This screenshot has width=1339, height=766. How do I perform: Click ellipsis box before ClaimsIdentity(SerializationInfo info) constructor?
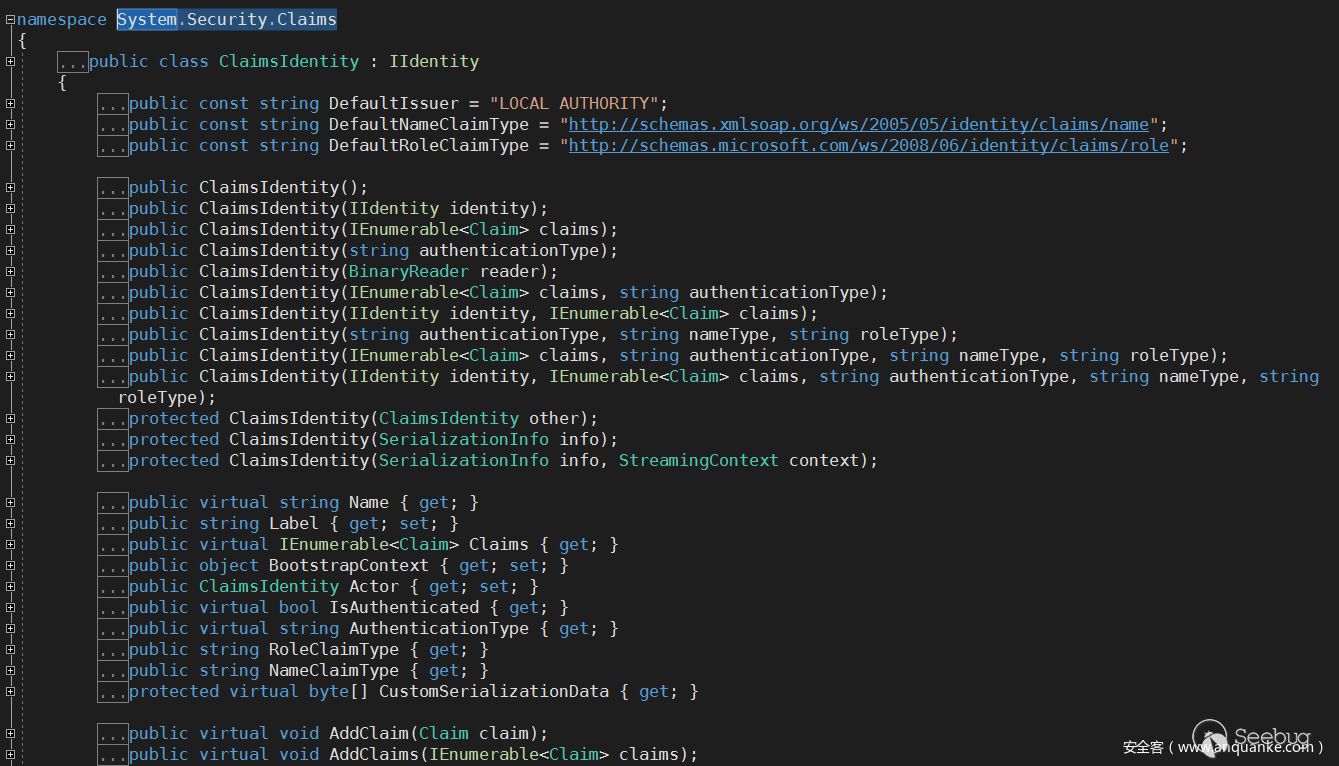pos(113,439)
